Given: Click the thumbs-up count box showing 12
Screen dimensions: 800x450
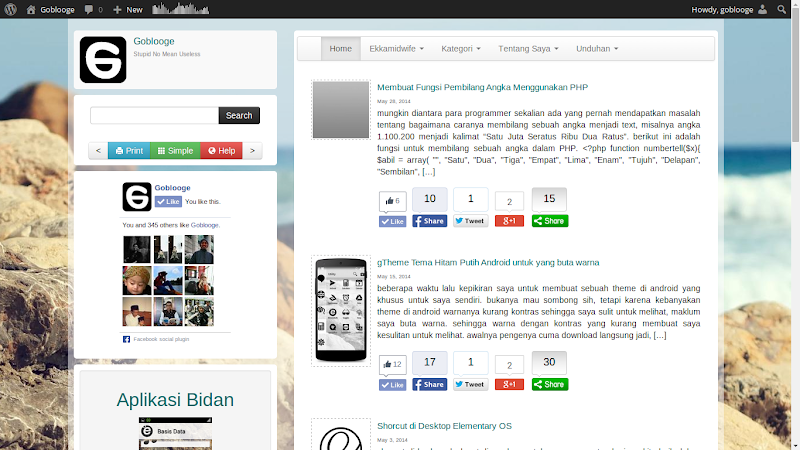Looking at the screenshot, I should pyautogui.click(x=392, y=364).
